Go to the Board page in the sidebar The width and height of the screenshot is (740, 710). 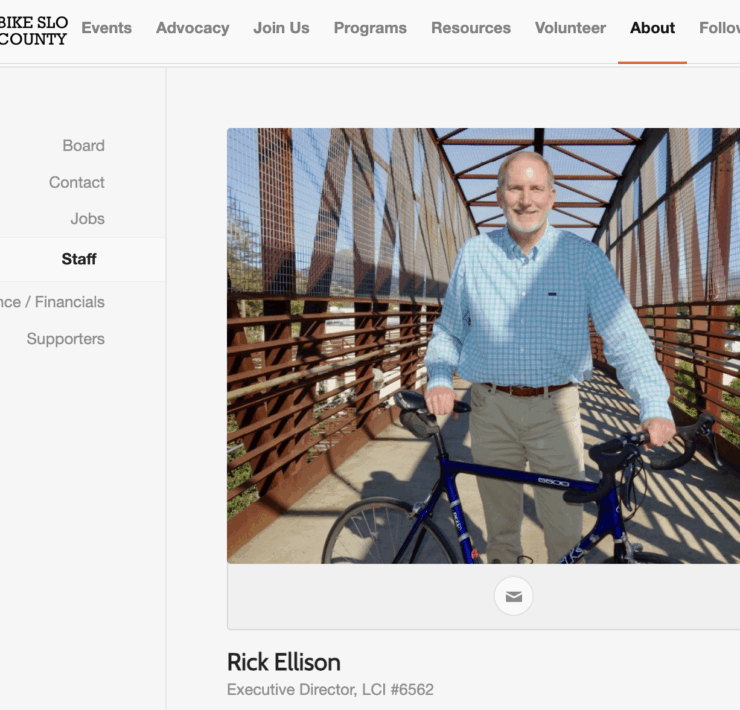click(x=84, y=145)
